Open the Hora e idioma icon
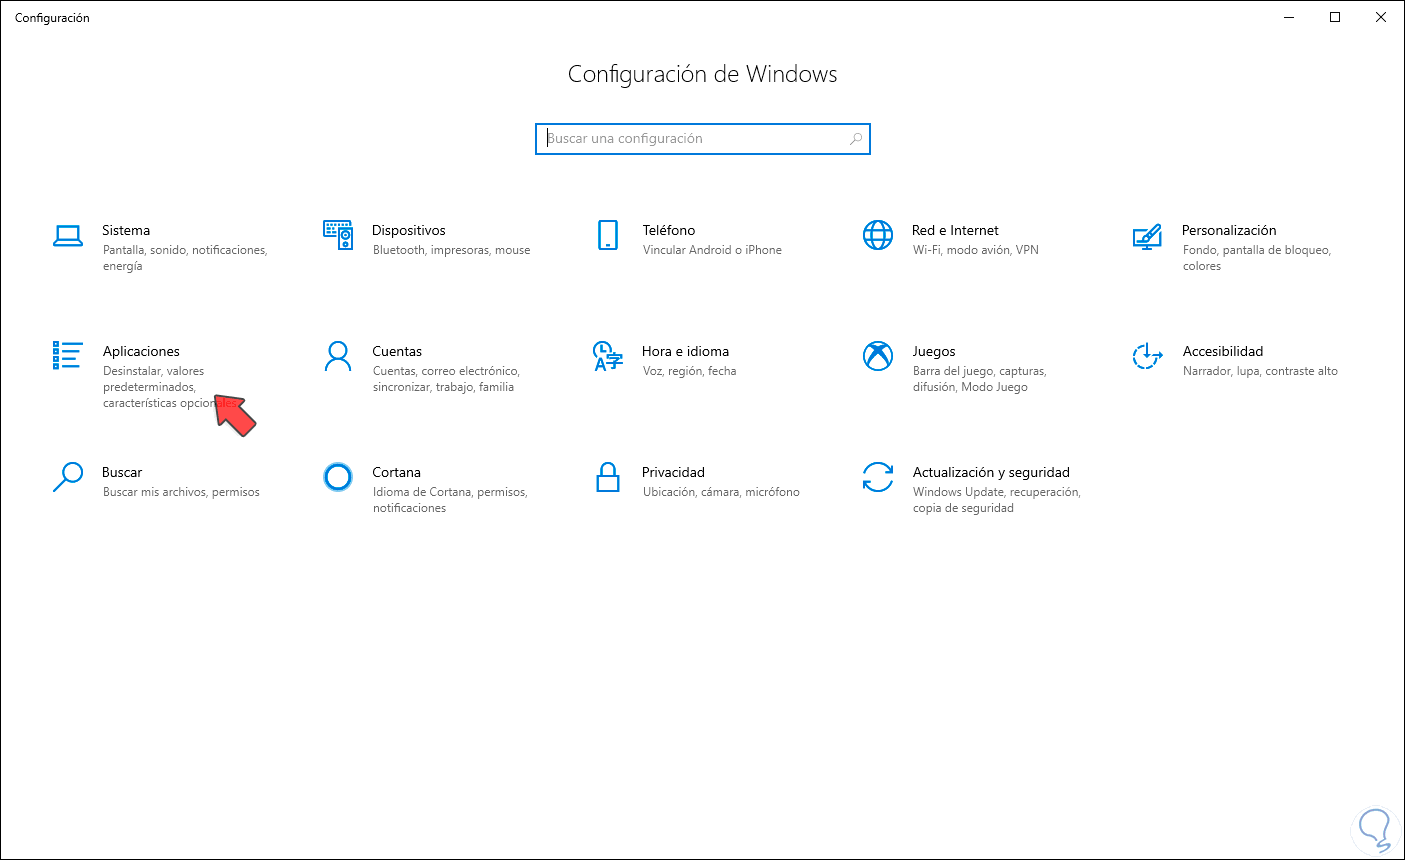The image size is (1405, 860). (x=608, y=356)
